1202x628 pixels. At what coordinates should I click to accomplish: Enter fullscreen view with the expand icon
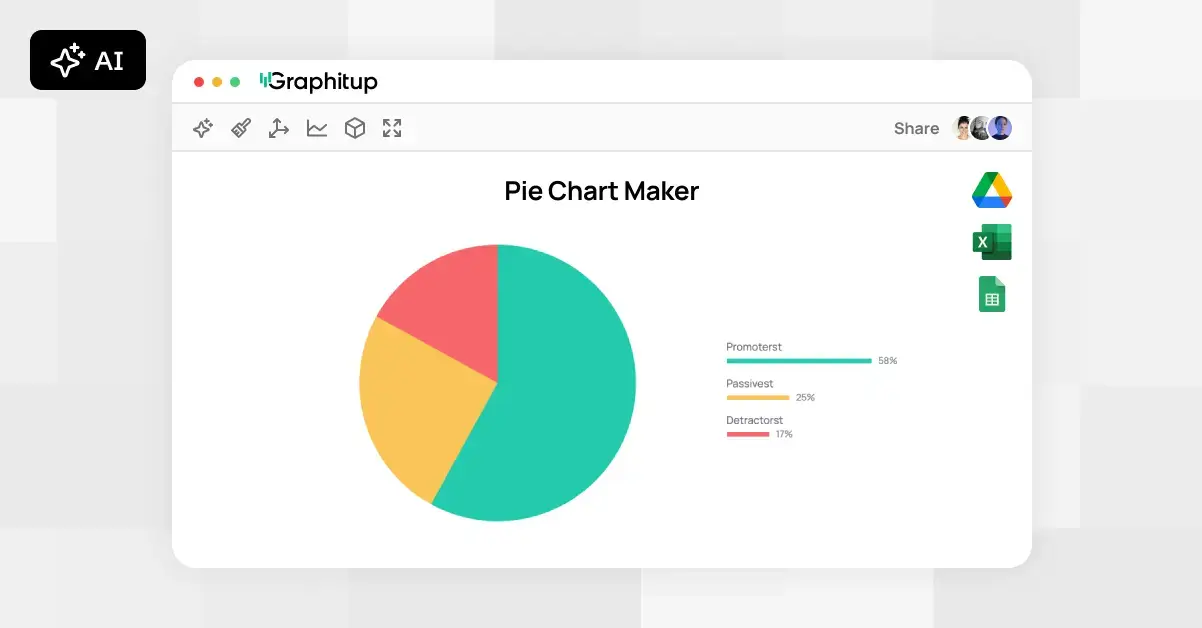click(x=392, y=128)
